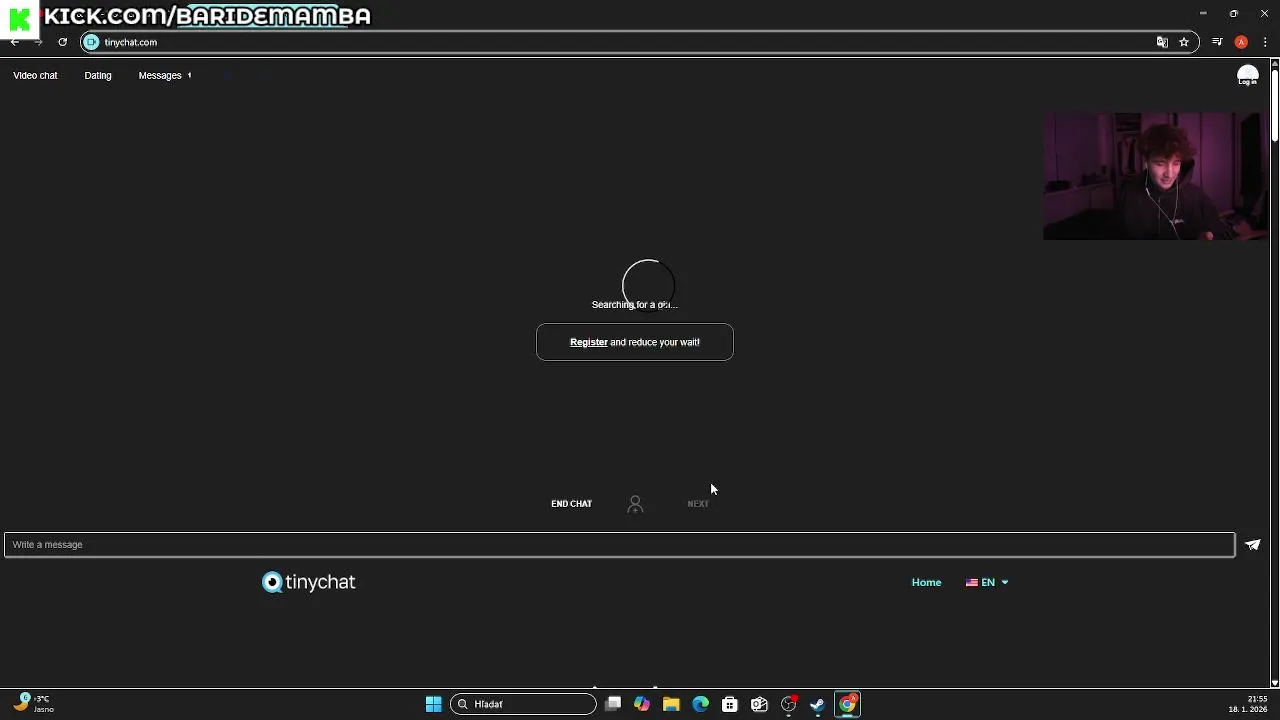Open Microsoft Store from the taskbar
The image size is (1280, 720).
(730, 704)
